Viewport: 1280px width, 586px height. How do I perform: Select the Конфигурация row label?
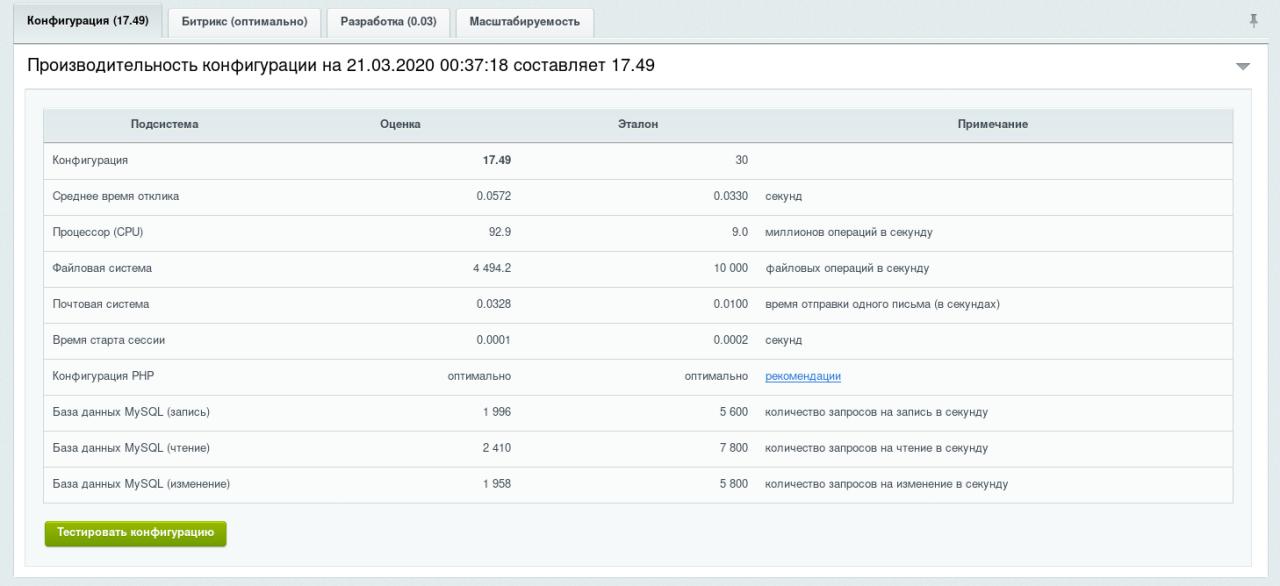pyautogui.click(x=90, y=160)
